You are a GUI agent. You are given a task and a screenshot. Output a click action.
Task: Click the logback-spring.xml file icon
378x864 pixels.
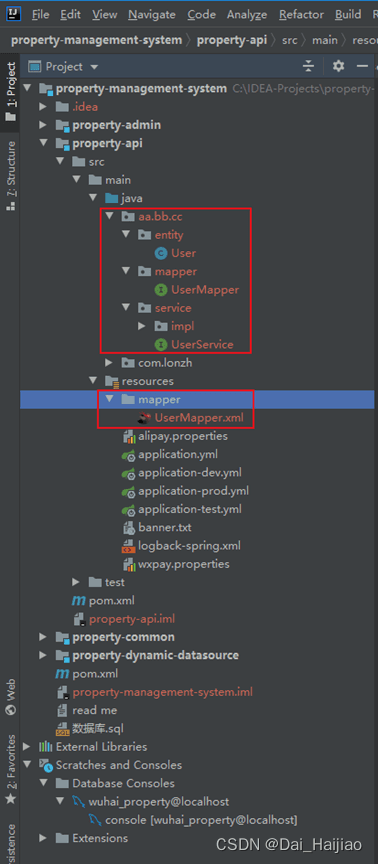pos(129,546)
